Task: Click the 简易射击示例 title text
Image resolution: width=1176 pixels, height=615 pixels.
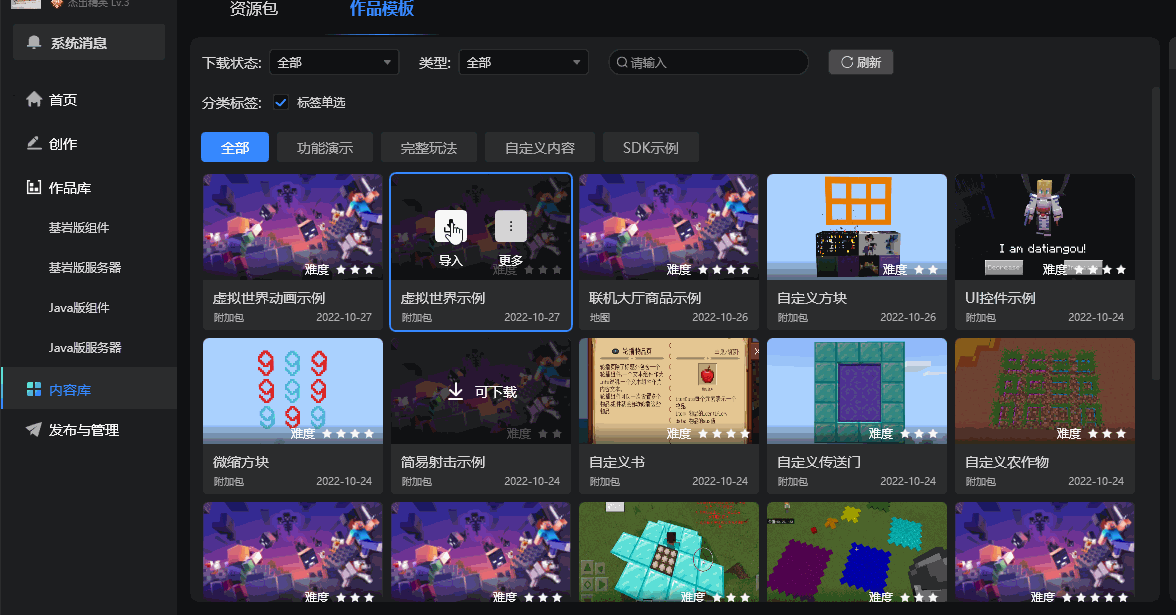Action: pyautogui.click(x=442, y=462)
